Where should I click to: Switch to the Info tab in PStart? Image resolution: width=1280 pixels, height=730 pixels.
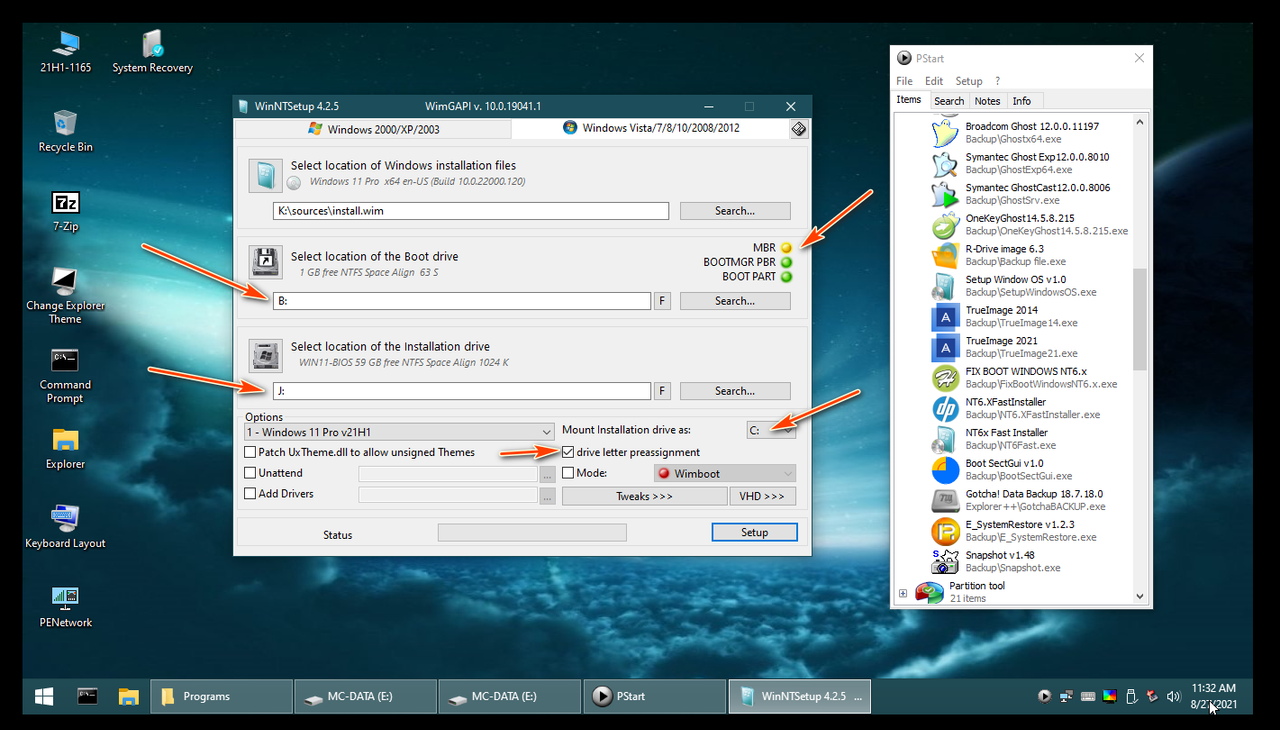1022,101
